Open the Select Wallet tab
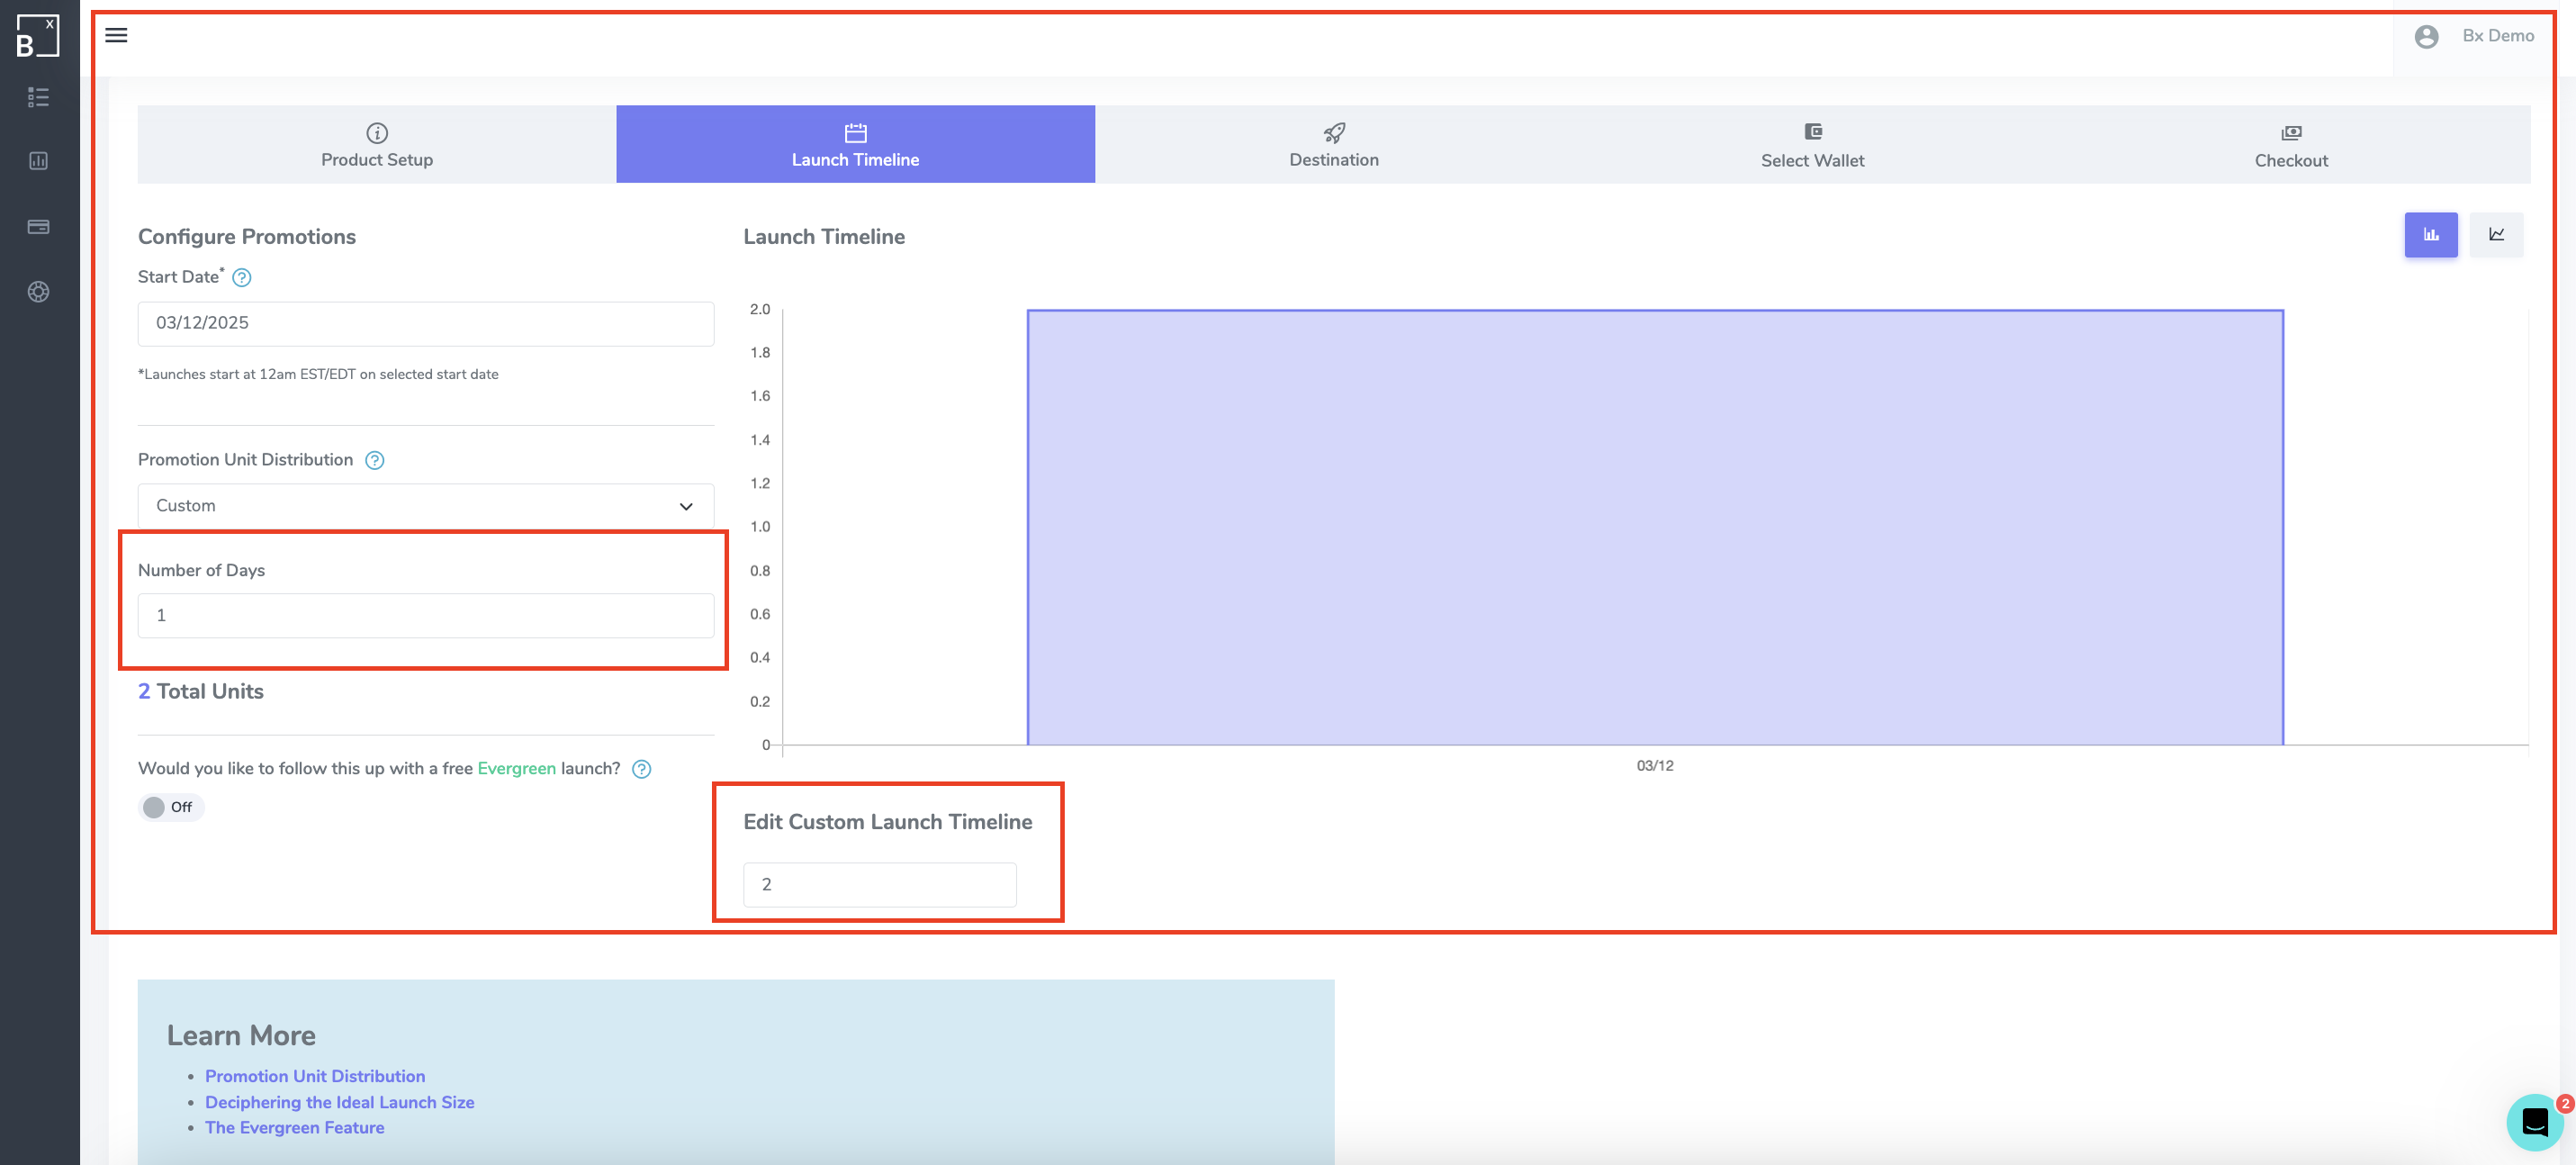The image size is (2576, 1165). 1811,145
